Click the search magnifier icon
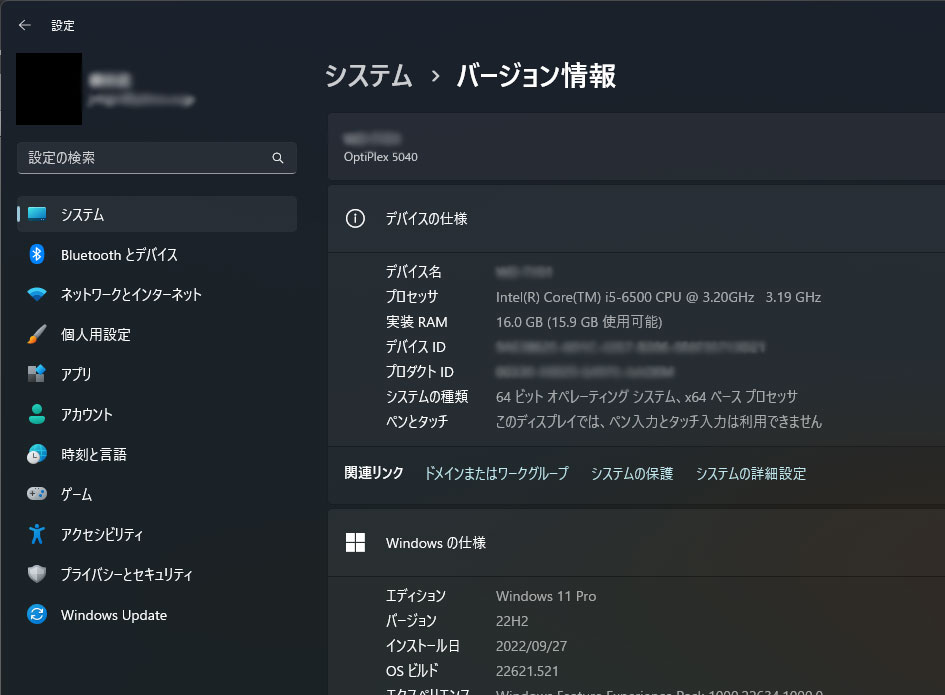This screenshot has width=945, height=695. point(278,158)
